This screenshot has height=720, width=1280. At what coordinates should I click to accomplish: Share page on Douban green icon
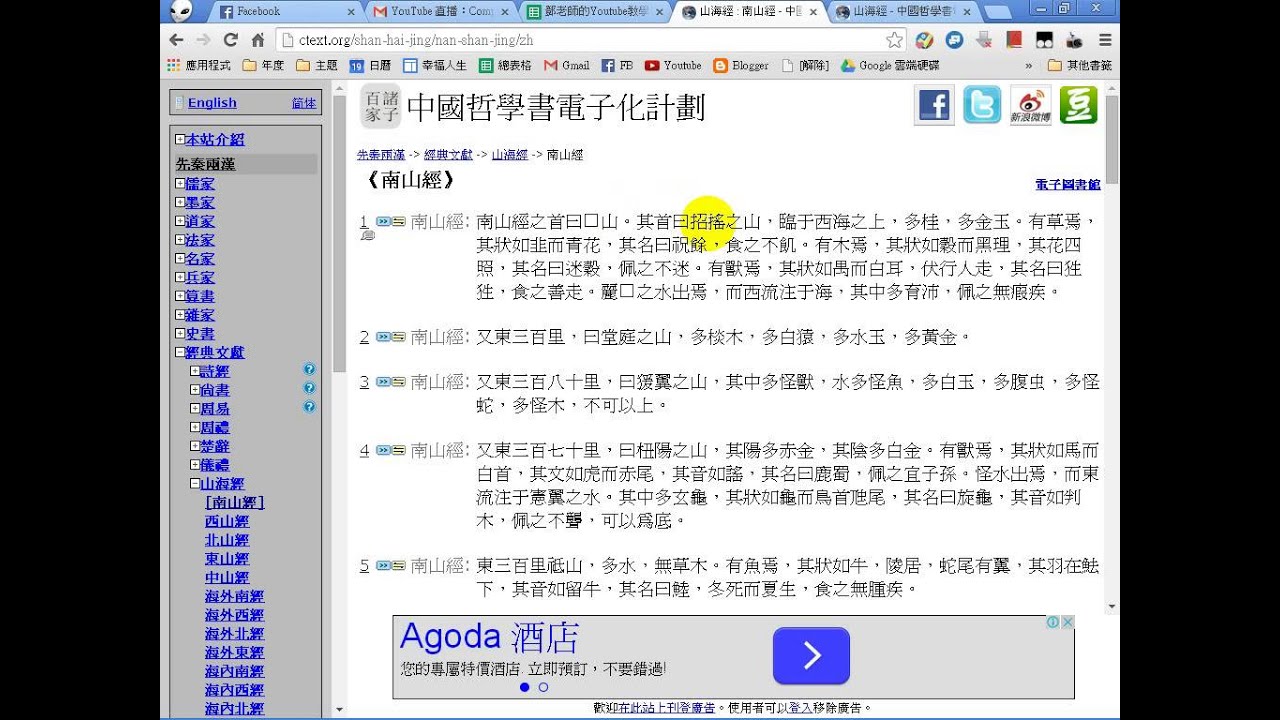point(1079,105)
